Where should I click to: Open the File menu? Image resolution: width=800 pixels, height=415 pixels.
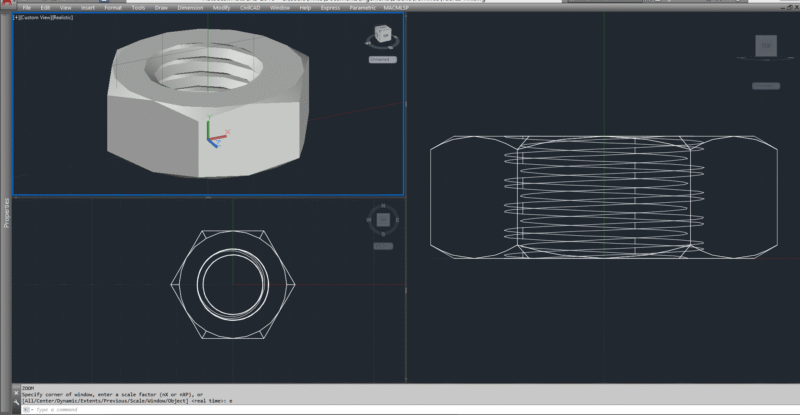click(x=27, y=8)
